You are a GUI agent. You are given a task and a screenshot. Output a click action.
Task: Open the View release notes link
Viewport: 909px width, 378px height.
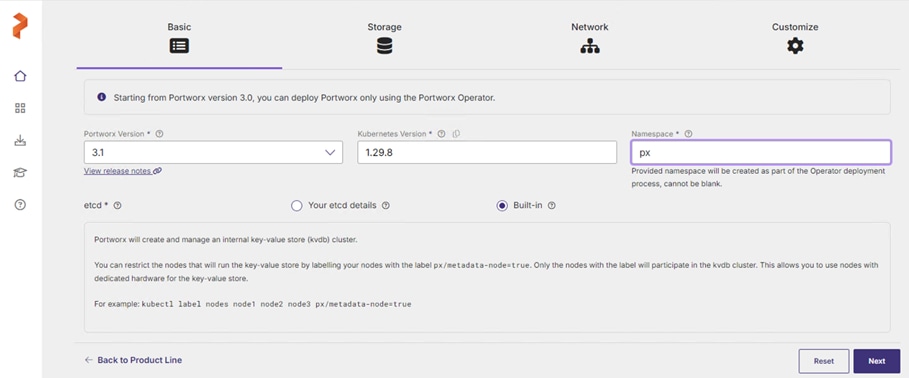pos(123,171)
